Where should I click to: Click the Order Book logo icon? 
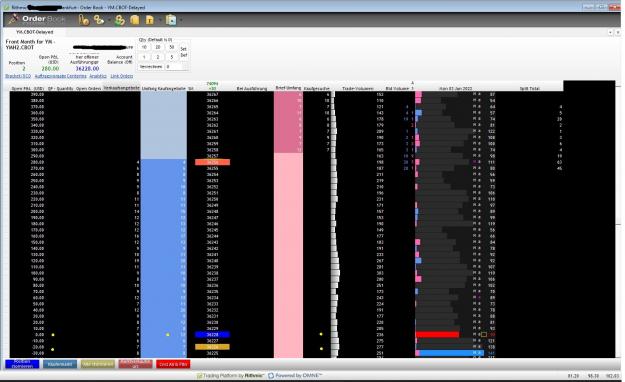click(x=14, y=19)
